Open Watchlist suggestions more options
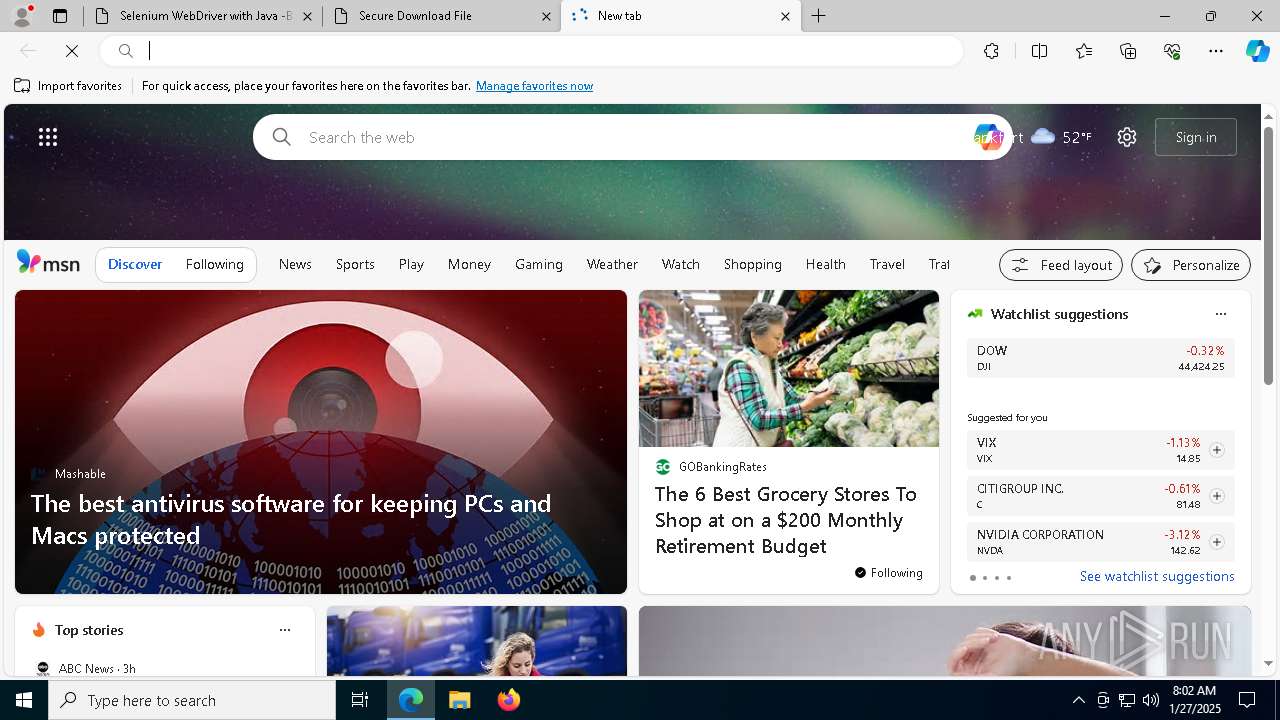This screenshot has width=1280, height=720. point(1220,314)
